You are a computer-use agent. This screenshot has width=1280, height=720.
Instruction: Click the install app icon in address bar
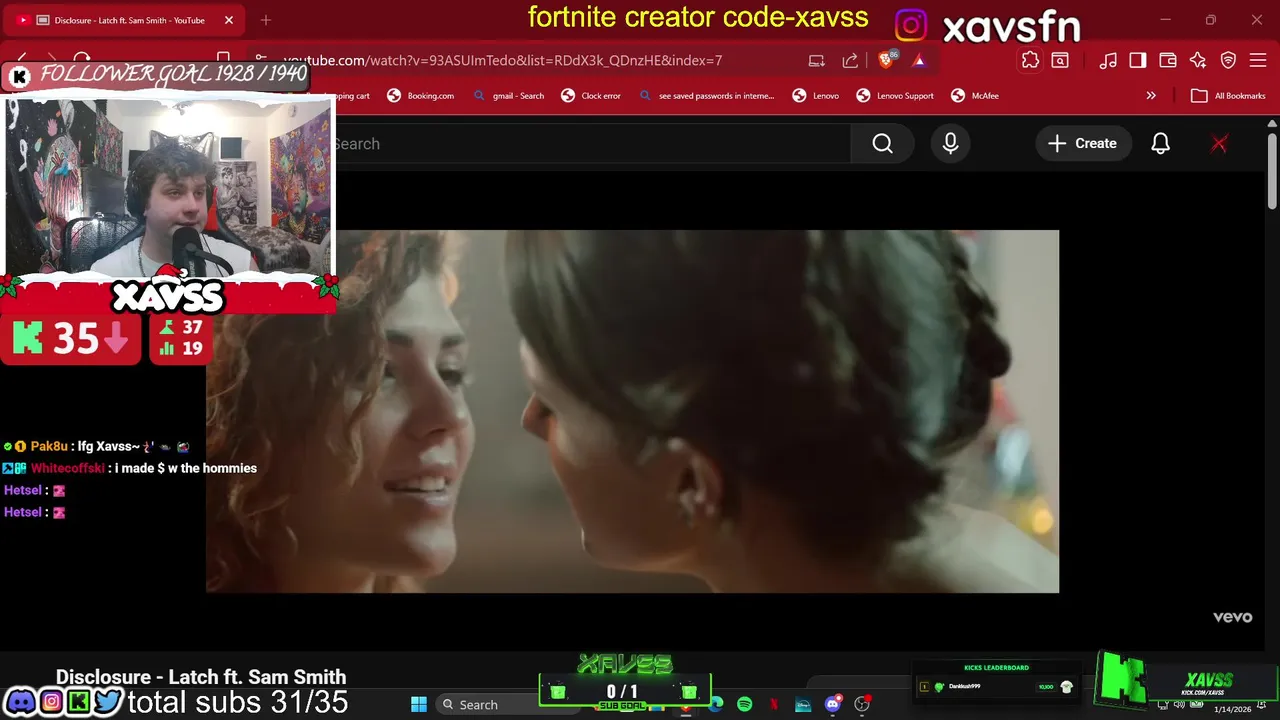tap(817, 60)
